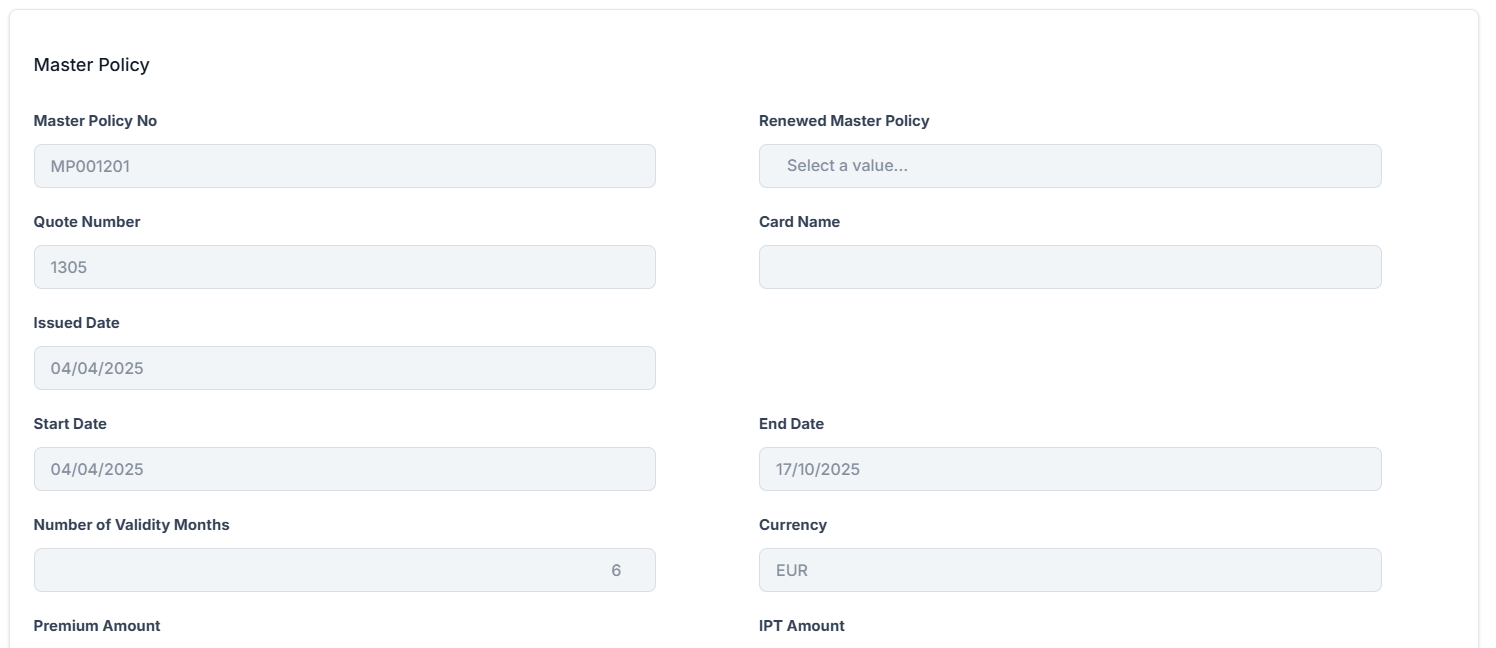
Task: Click the Master Policy section heading
Action: 91,65
